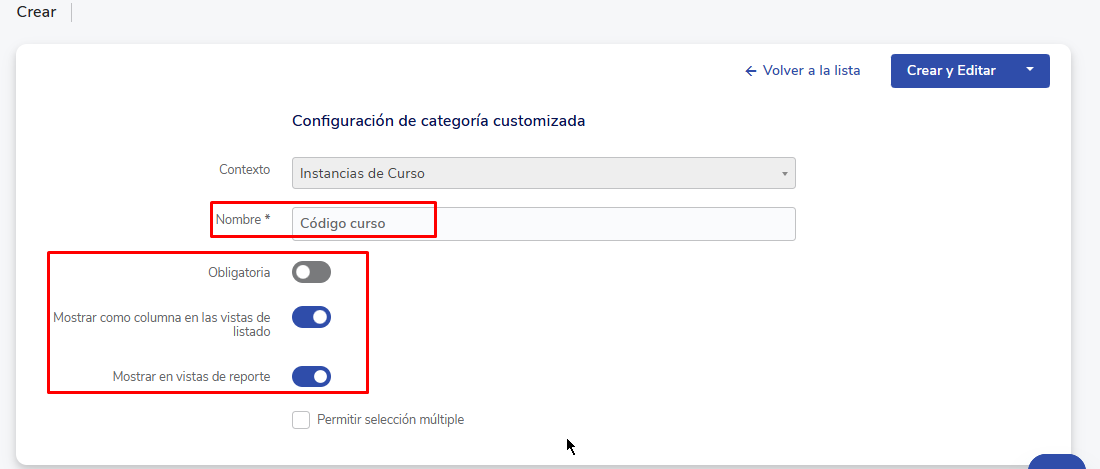The image size is (1100, 469).
Task: Click the Permitir selección múltiple label text
Action: [x=390, y=420]
